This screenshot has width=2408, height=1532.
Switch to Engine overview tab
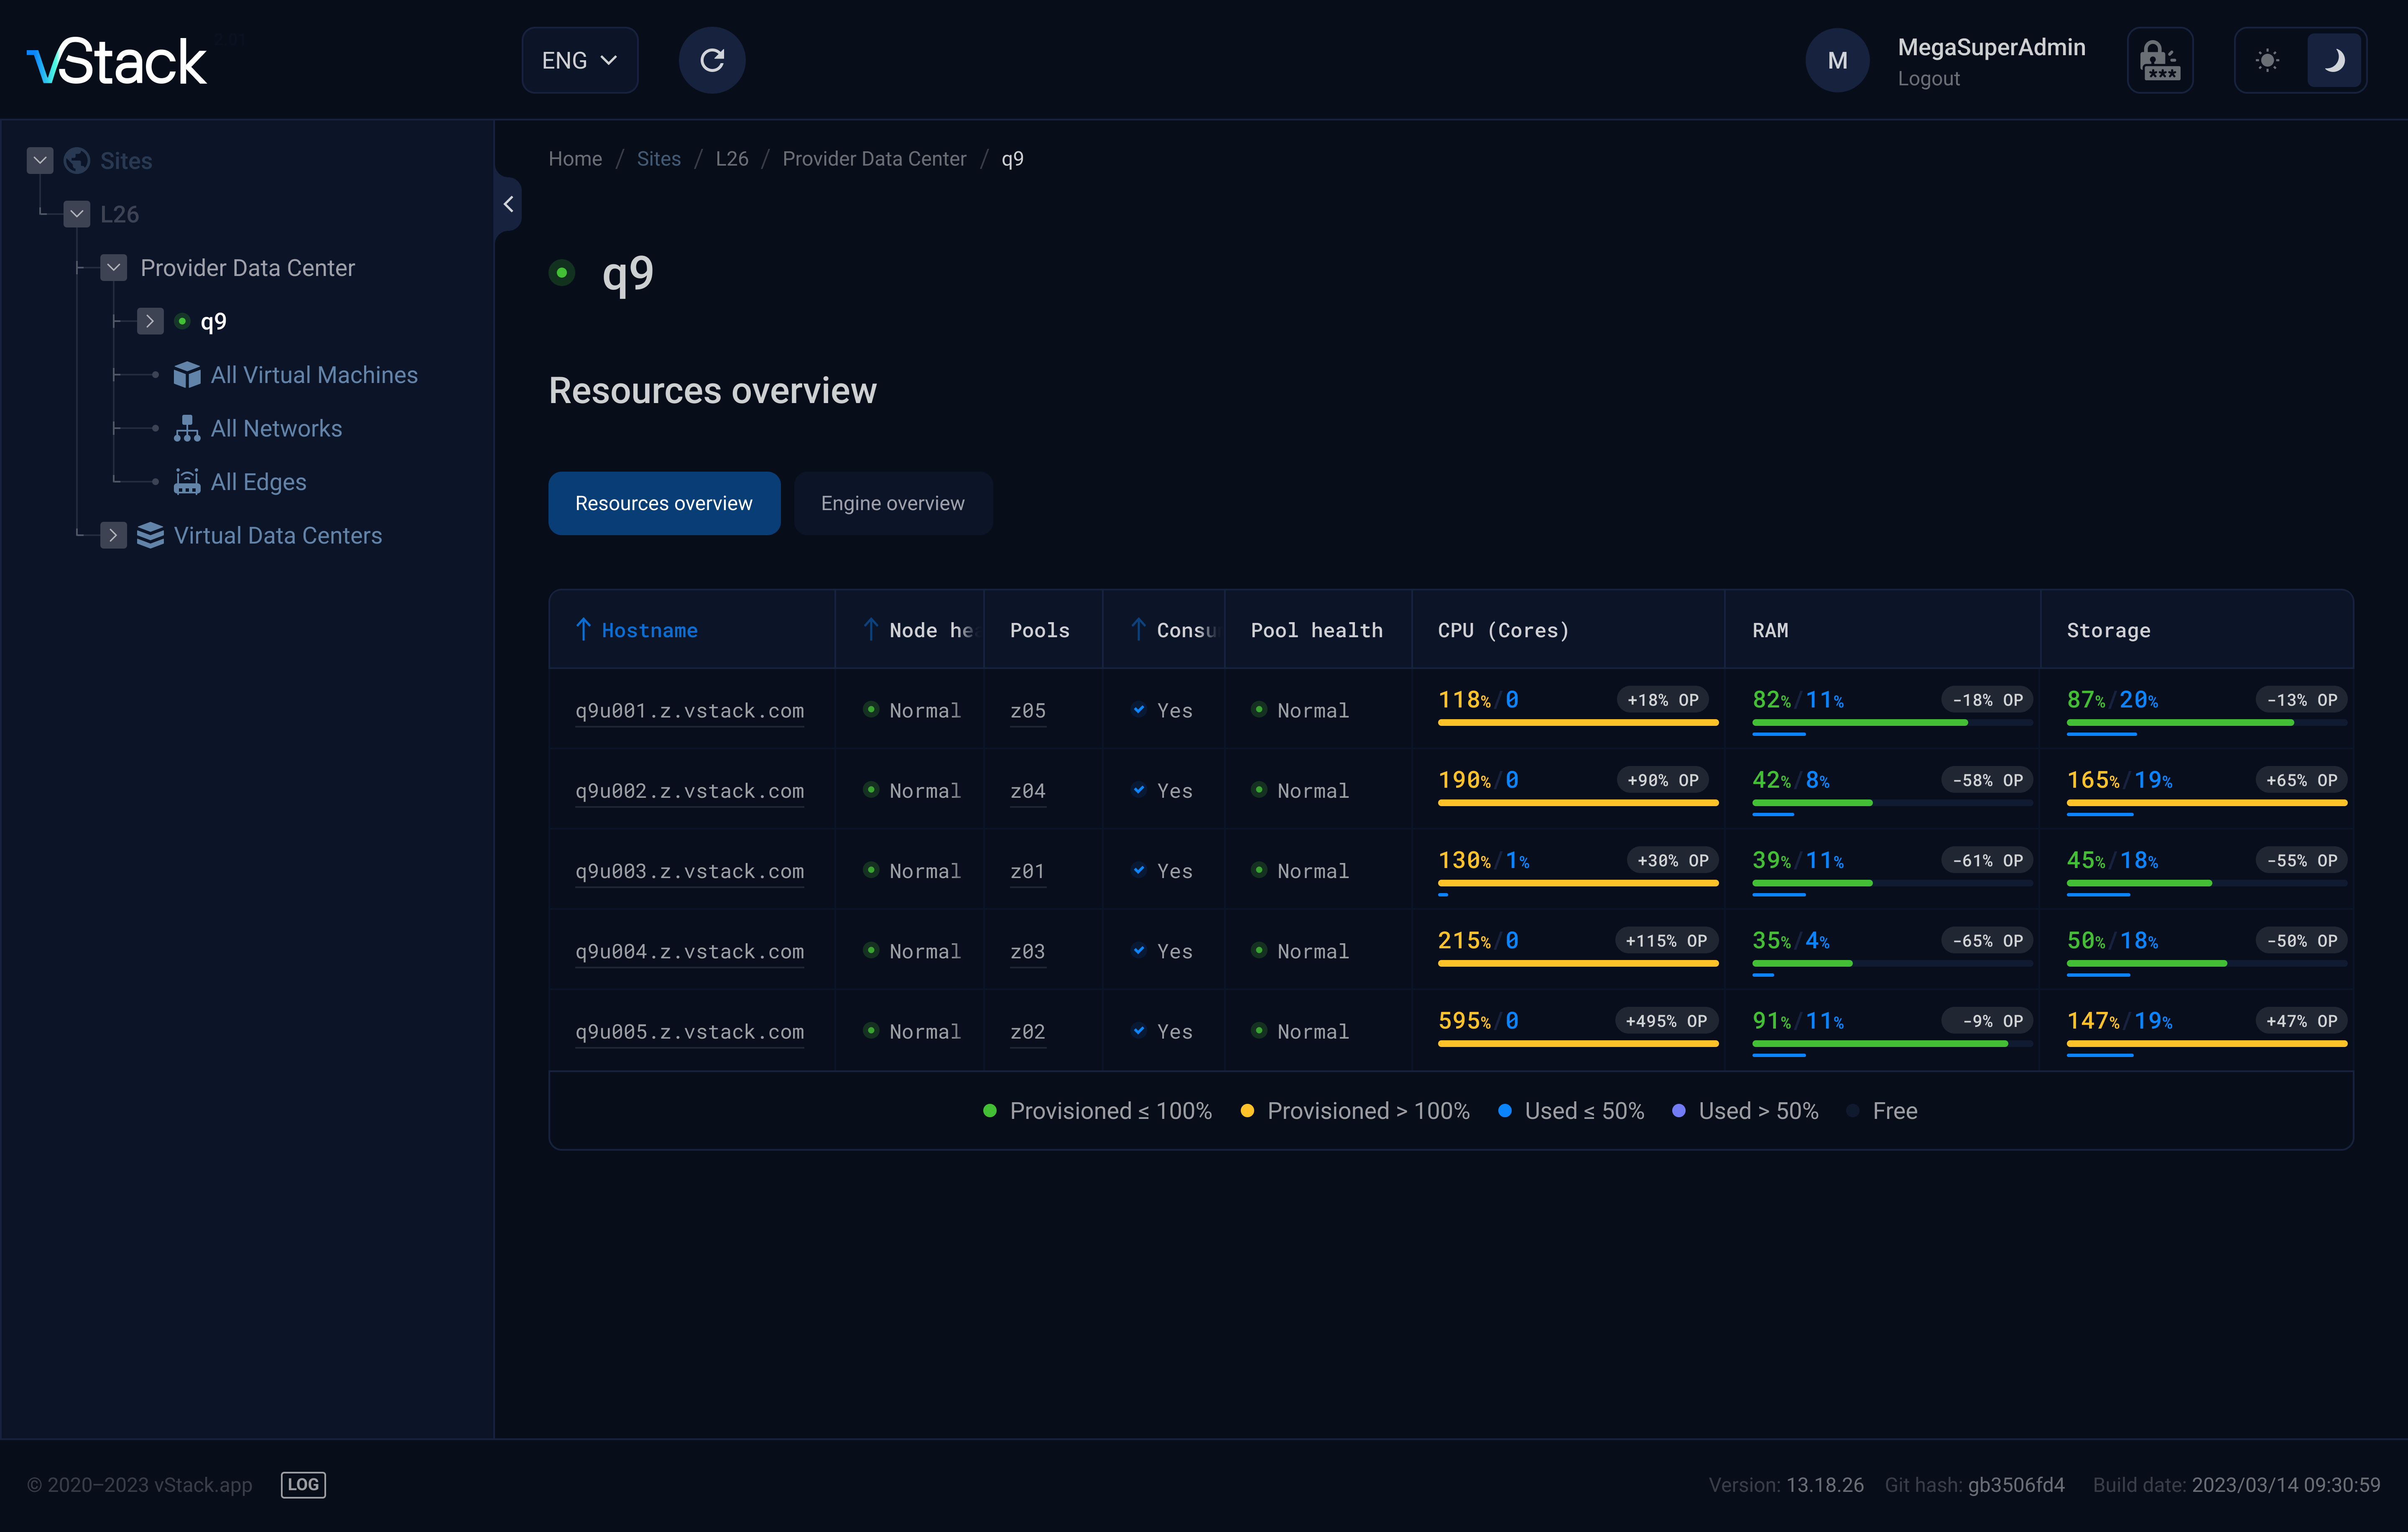pyautogui.click(x=892, y=503)
